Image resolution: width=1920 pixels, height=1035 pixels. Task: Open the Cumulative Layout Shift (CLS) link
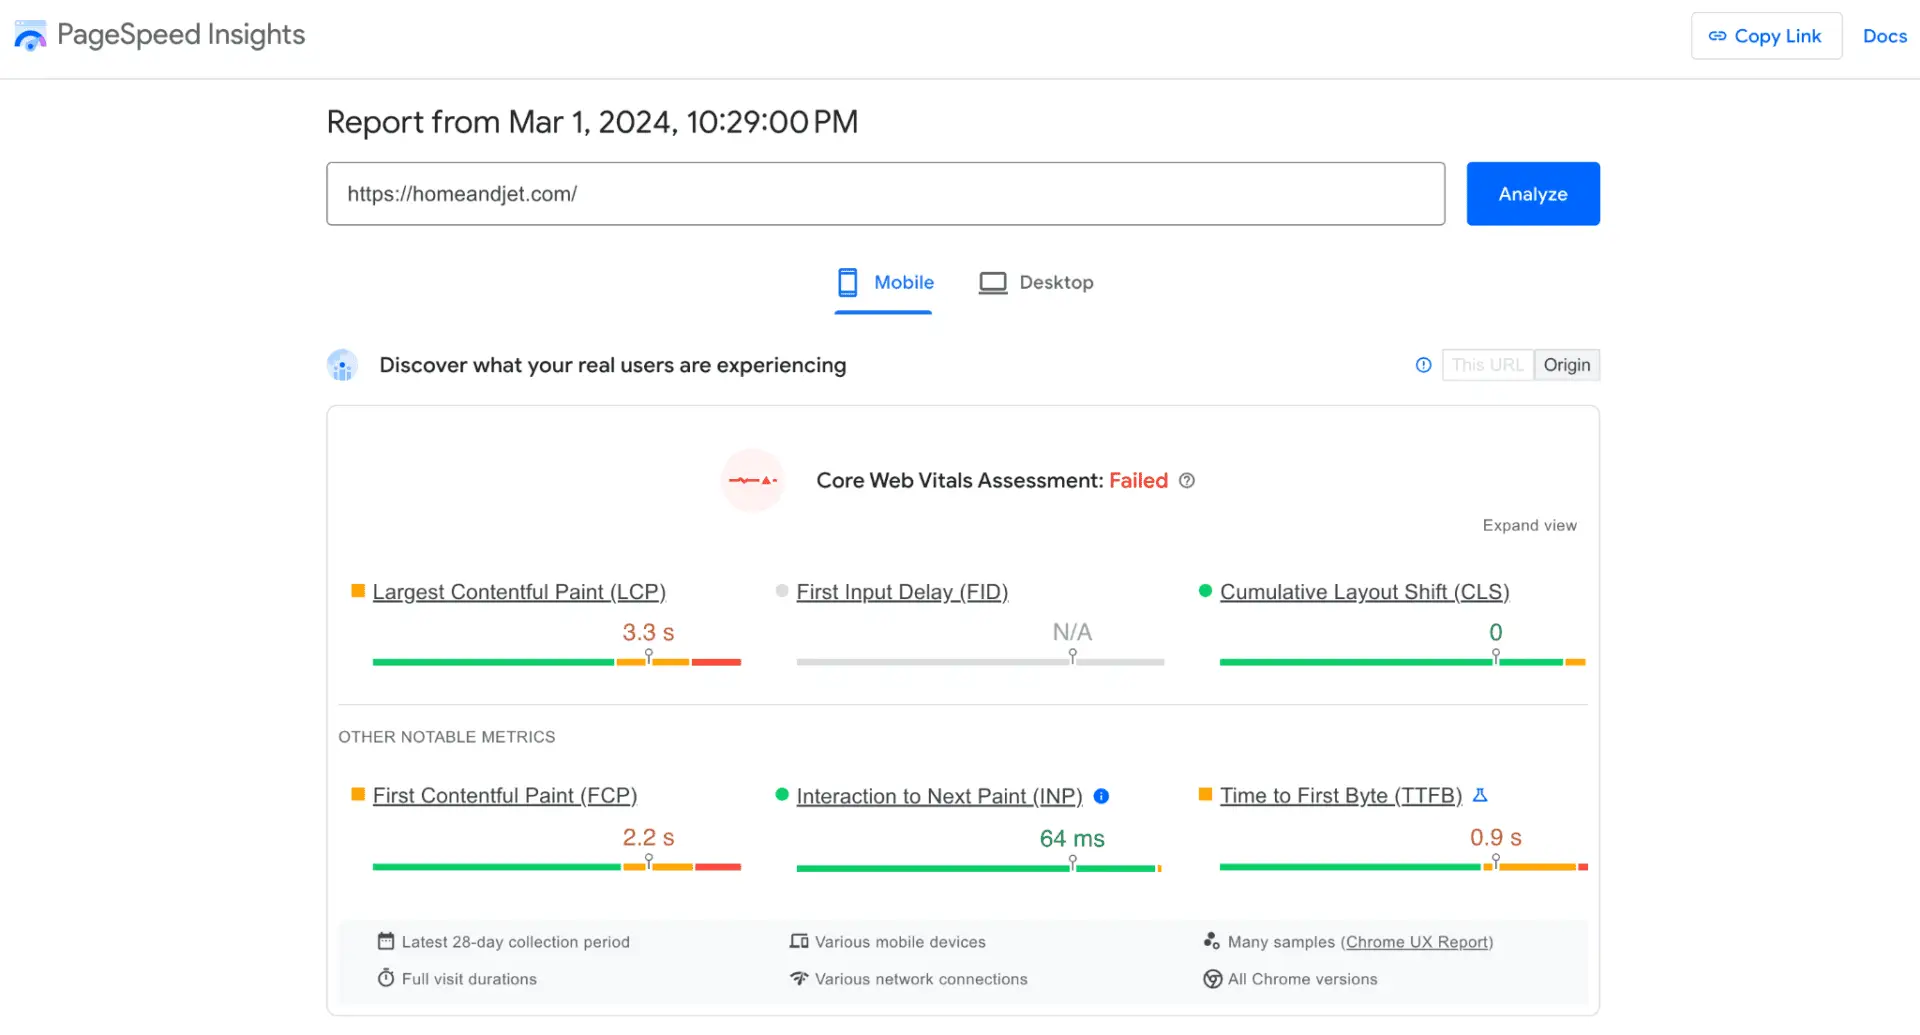pos(1364,592)
